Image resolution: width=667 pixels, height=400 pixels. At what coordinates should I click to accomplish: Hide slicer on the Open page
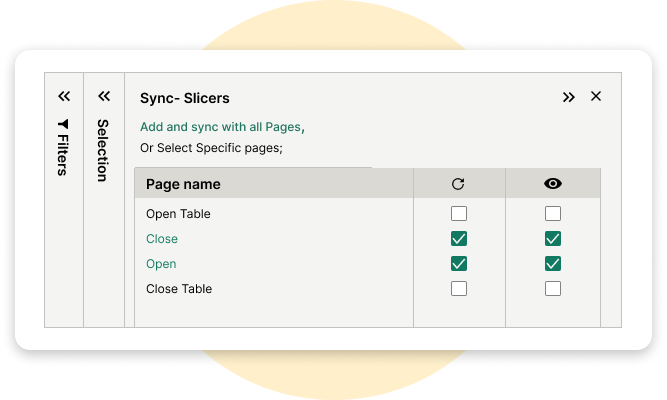click(x=553, y=264)
